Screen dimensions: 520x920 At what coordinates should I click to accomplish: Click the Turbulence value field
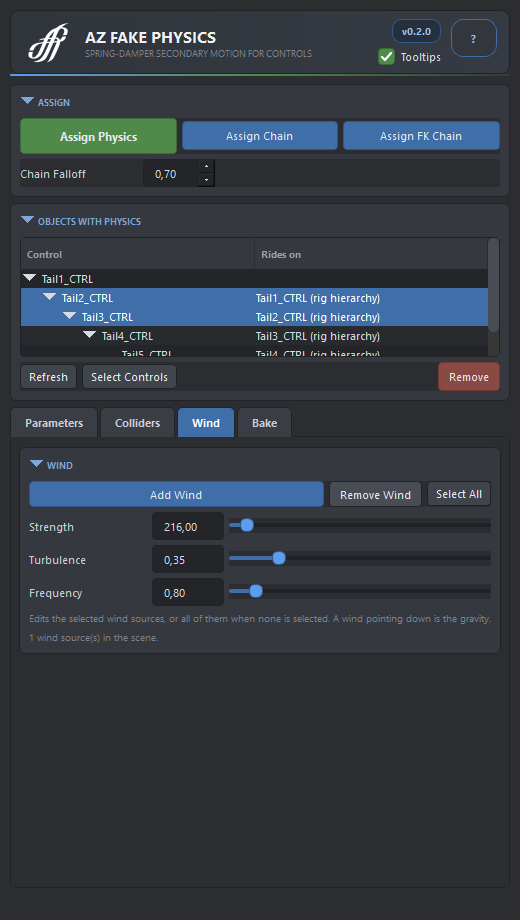188,559
